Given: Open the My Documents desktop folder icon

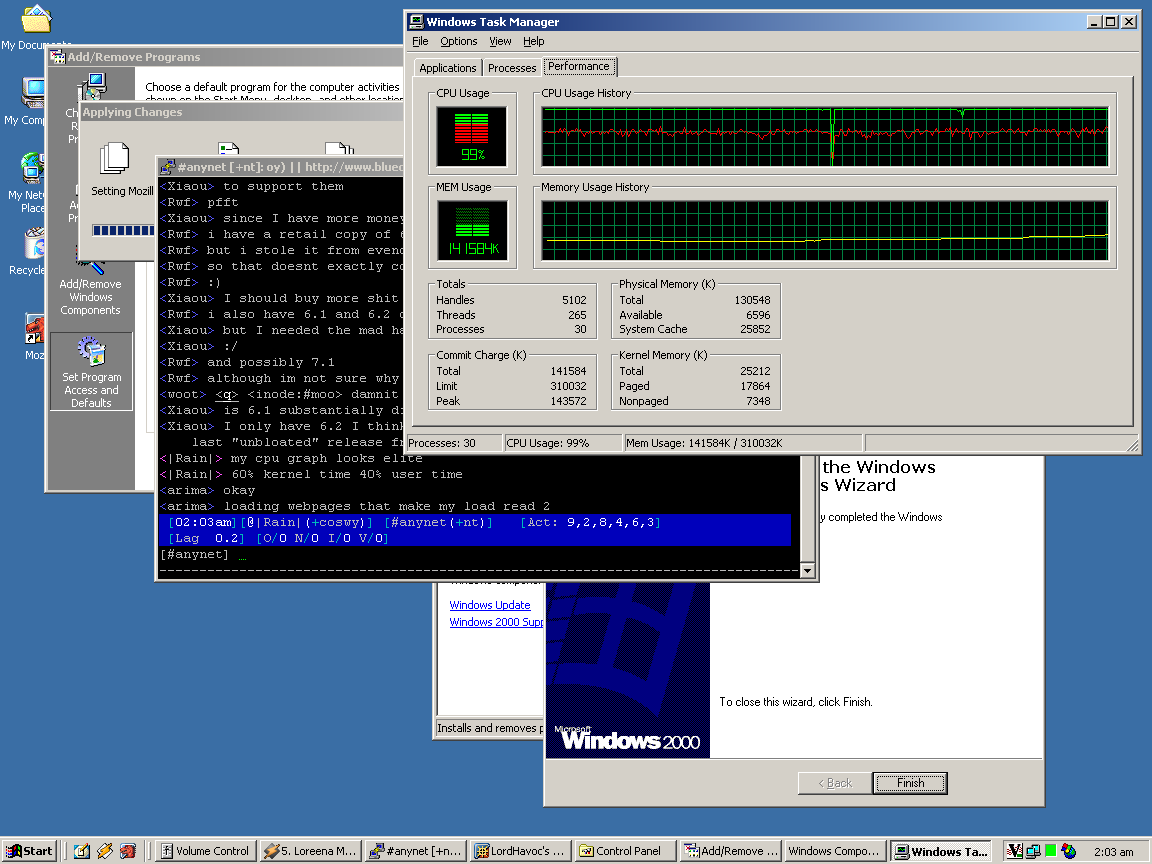Looking at the screenshot, I should pyautogui.click(x=36, y=20).
